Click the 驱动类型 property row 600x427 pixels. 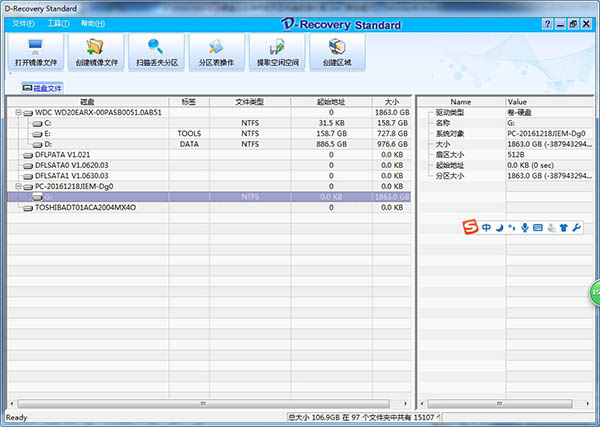point(505,112)
